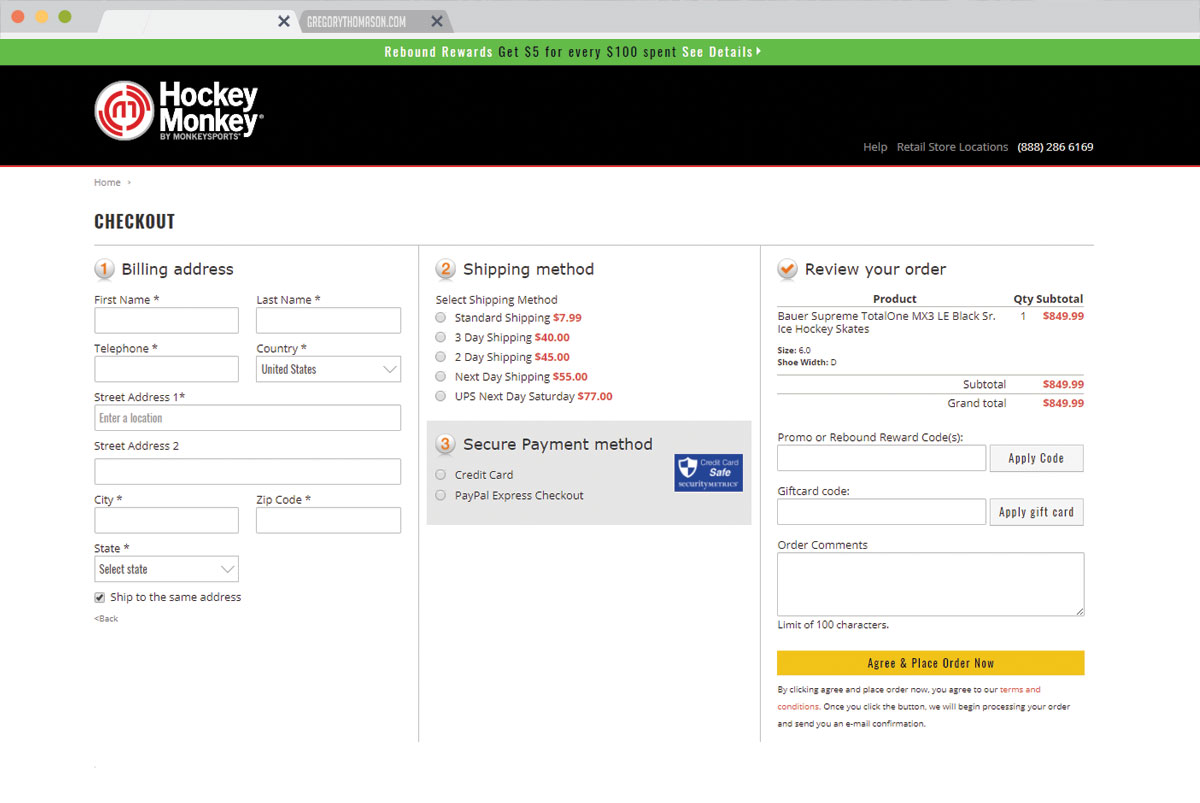
Task: Open Retail Store Locations link
Action: pyautogui.click(x=952, y=147)
